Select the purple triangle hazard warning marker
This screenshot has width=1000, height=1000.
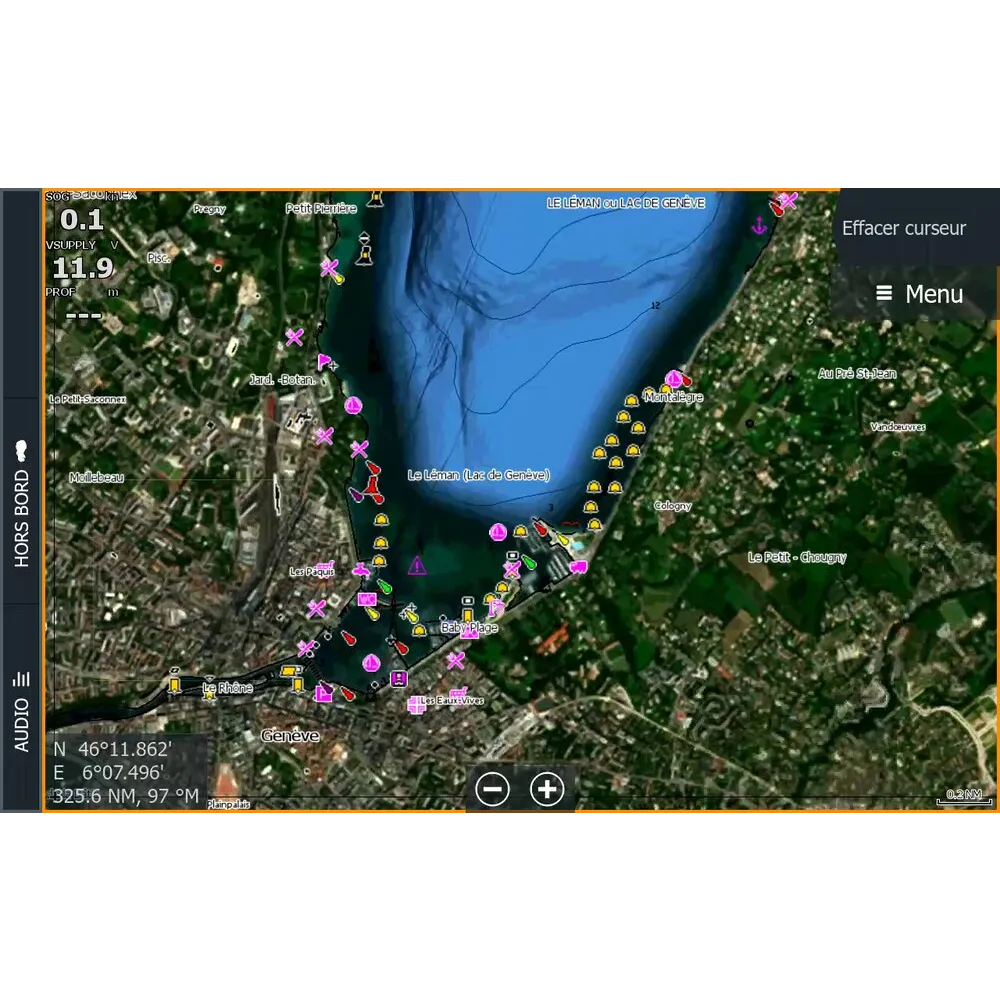(x=417, y=566)
